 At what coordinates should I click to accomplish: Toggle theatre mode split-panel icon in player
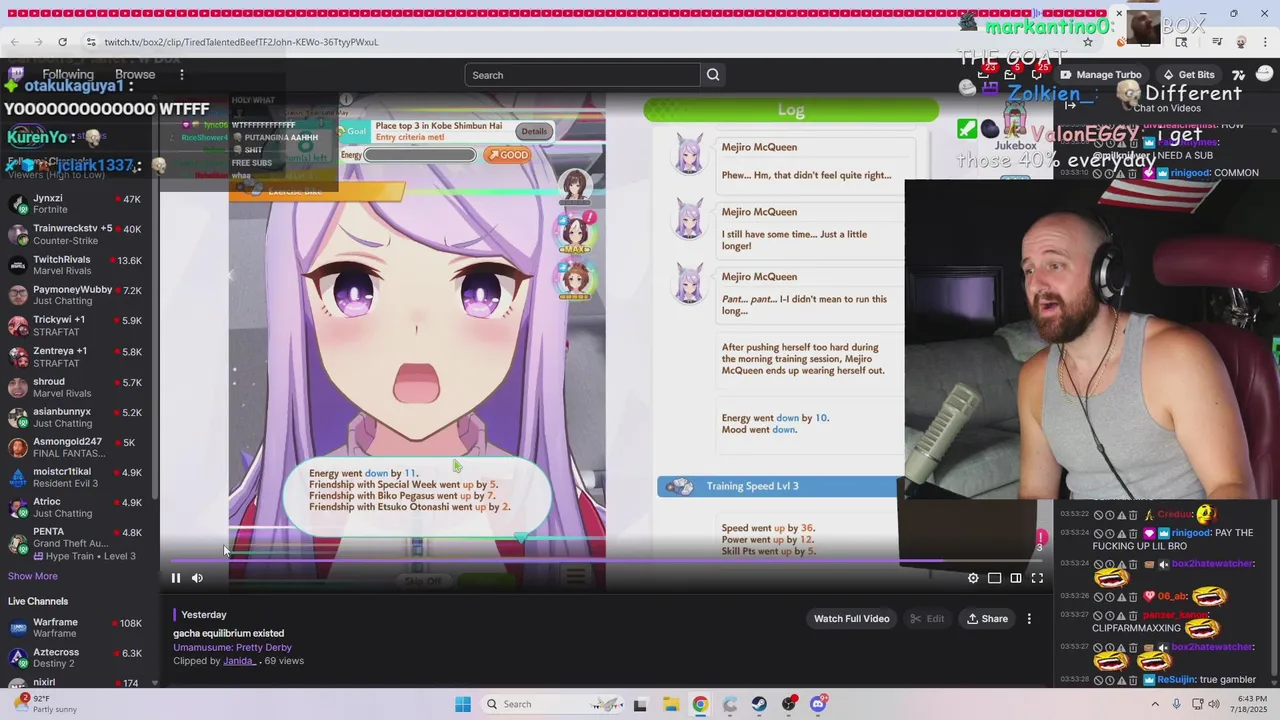pyautogui.click(x=1016, y=578)
